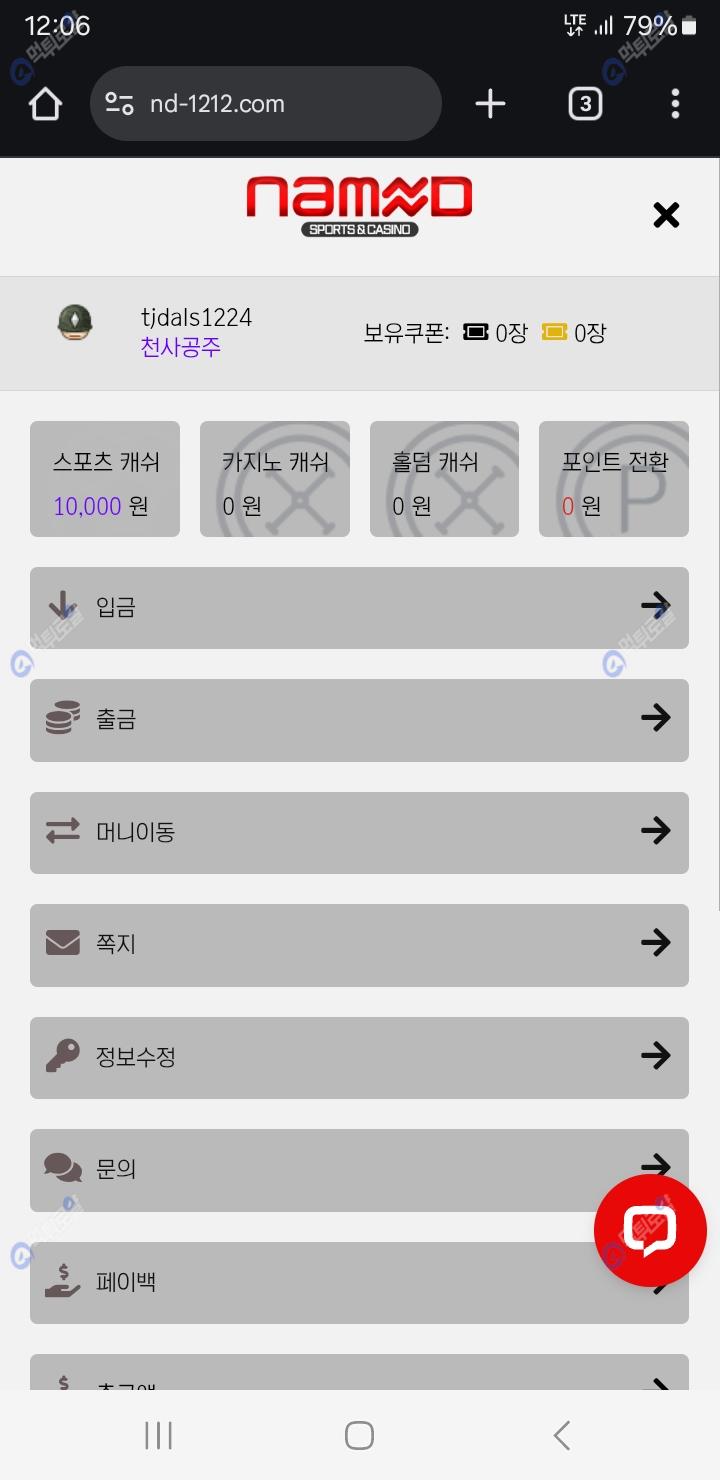Click the Named Sports & Casino logo

tap(359, 207)
